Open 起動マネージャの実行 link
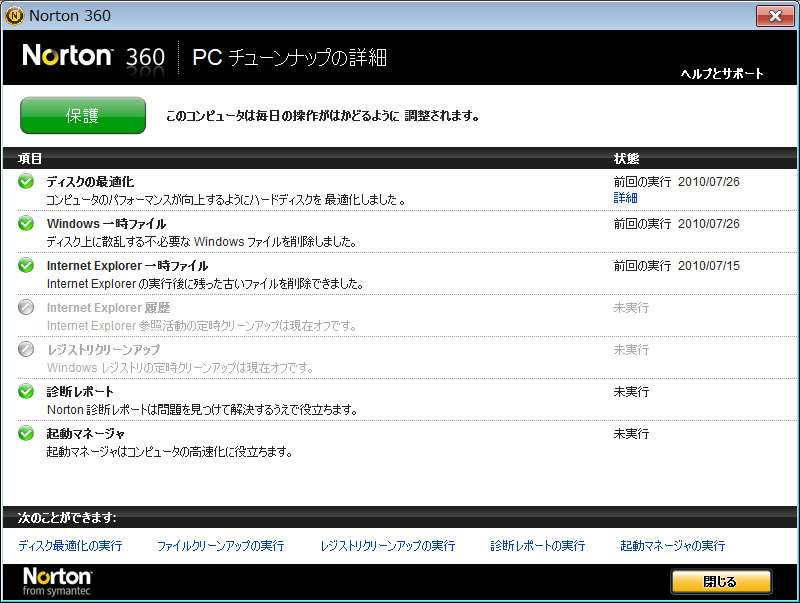The image size is (800, 603). coord(672,546)
